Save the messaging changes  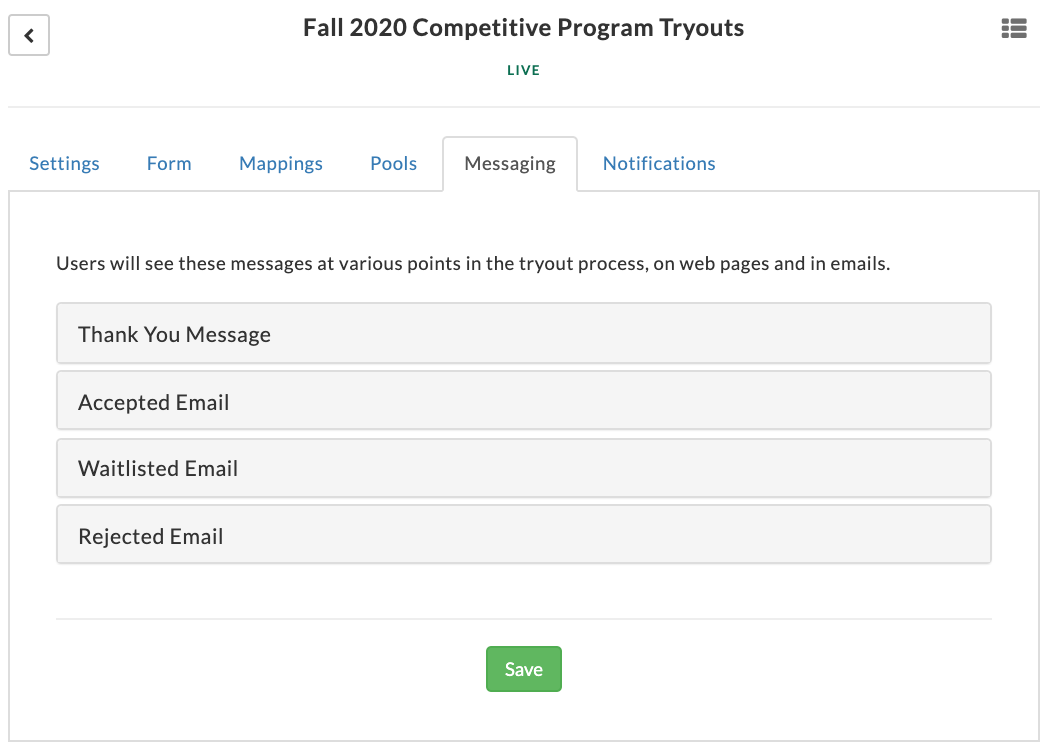click(x=523, y=669)
